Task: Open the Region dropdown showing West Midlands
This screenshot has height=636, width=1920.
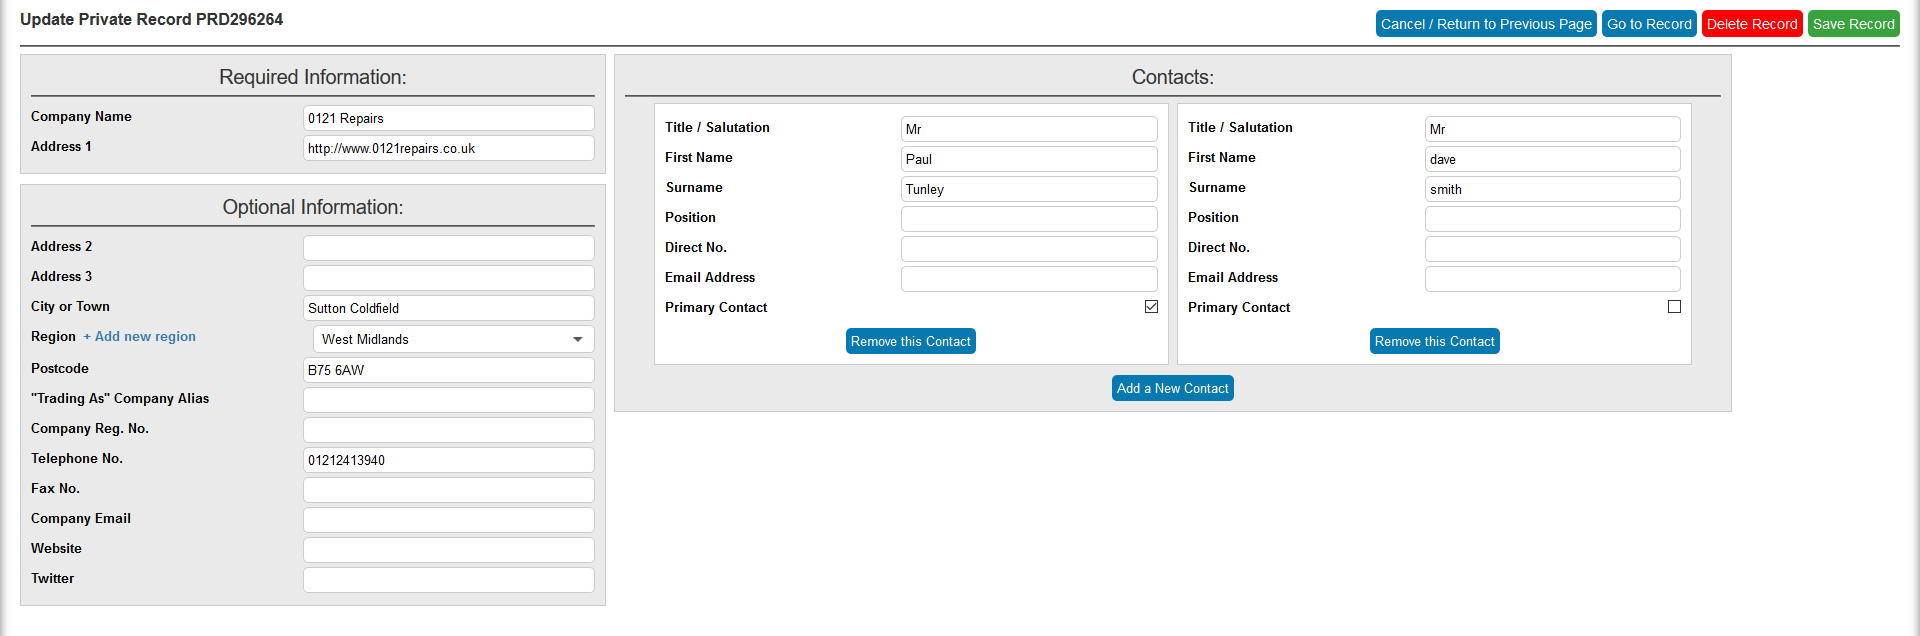Action: click(x=453, y=339)
